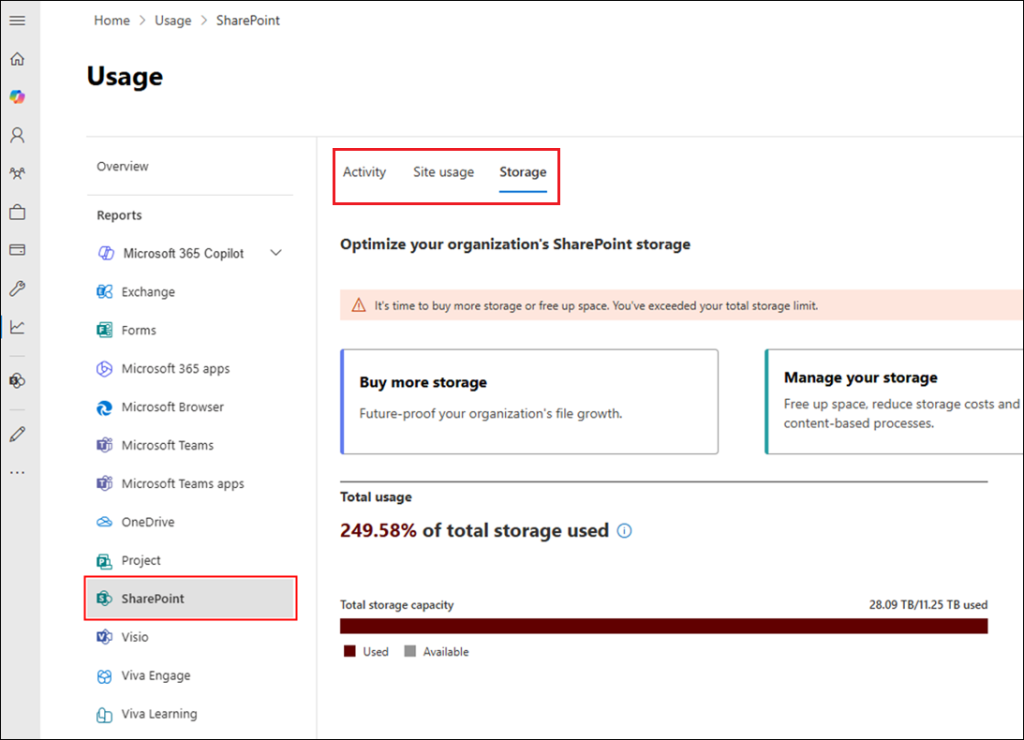Click the Viva Engage report icon

pos(105,676)
